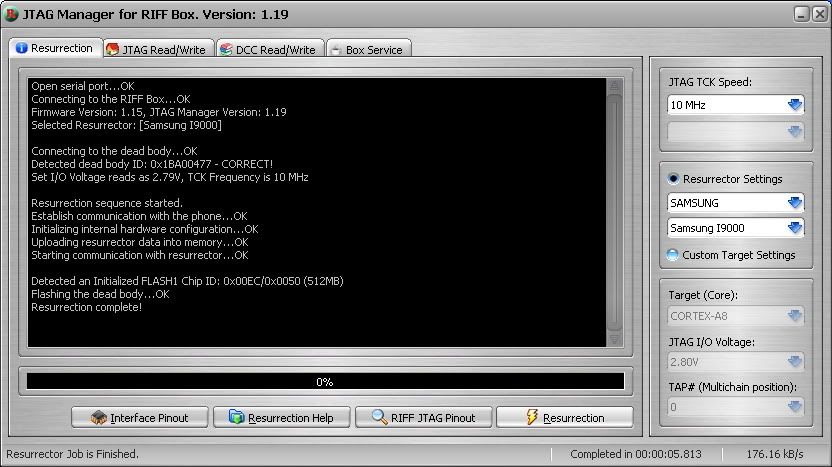Image resolution: width=832 pixels, height=467 pixels.
Task: Click the Interface Pinout button
Action: [x=140, y=418]
